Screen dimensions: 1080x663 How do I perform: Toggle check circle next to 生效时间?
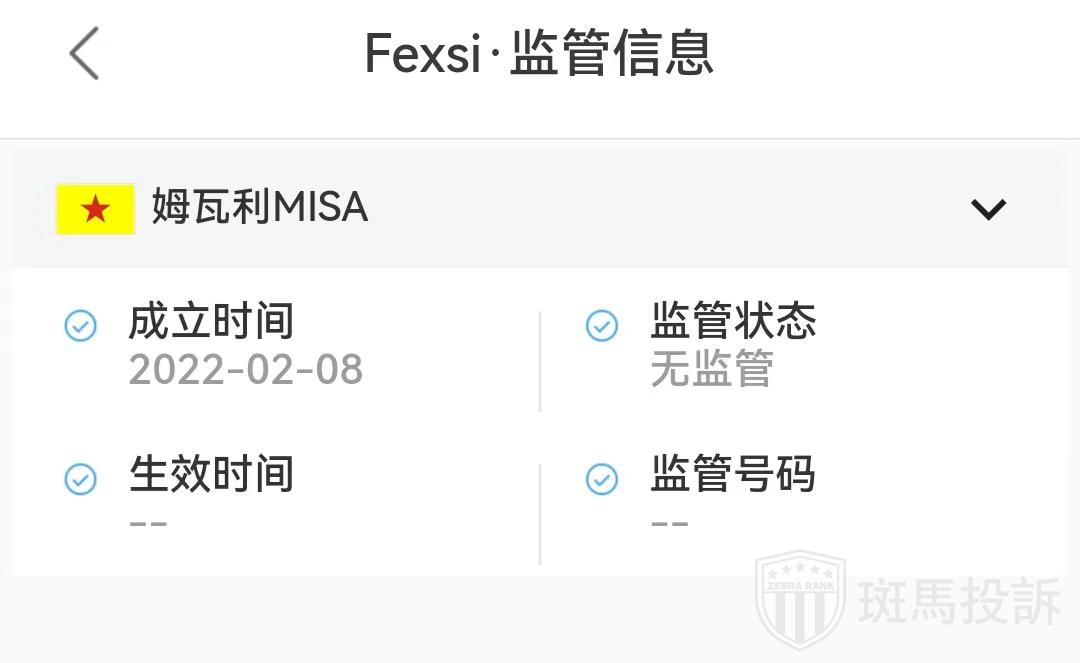[80, 479]
